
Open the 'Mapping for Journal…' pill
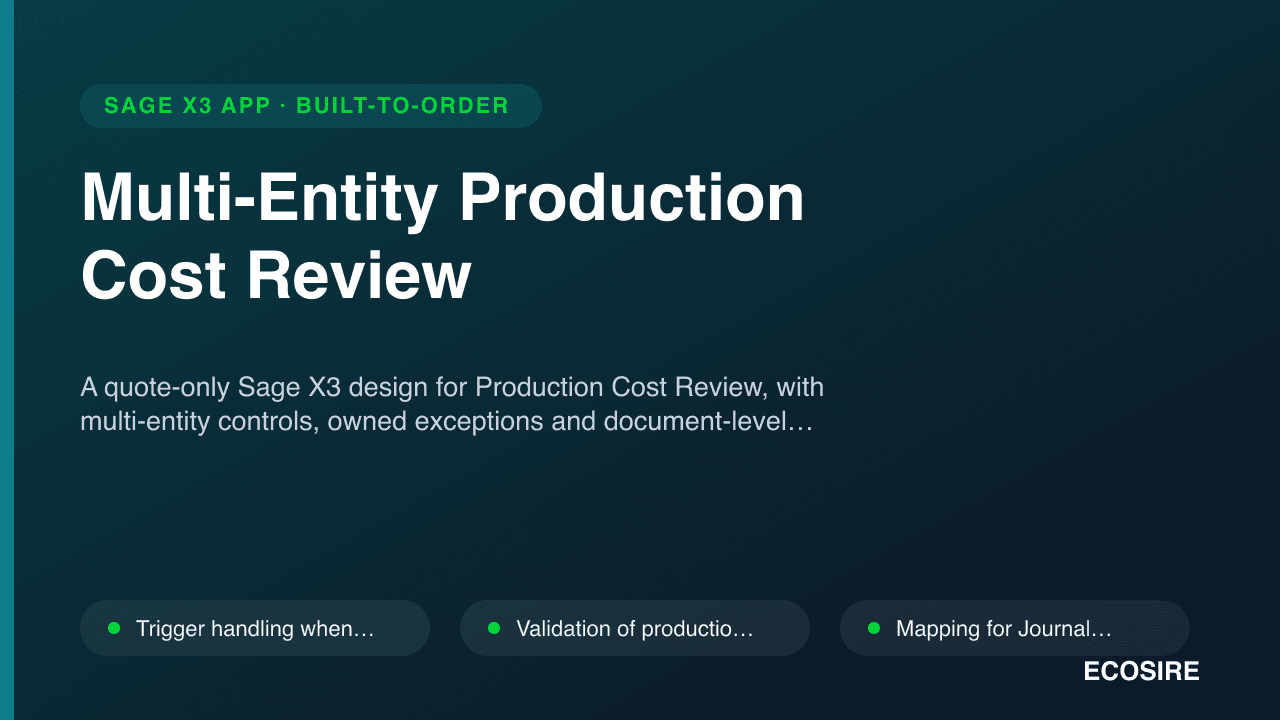(1015, 628)
